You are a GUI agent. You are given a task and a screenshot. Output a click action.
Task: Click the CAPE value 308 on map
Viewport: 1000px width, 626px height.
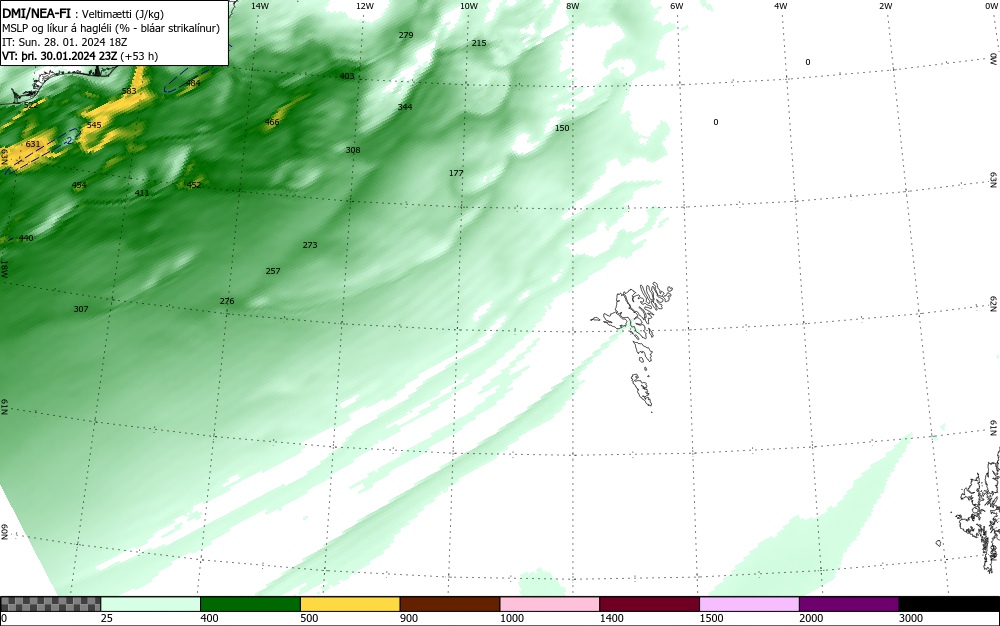click(353, 150)
